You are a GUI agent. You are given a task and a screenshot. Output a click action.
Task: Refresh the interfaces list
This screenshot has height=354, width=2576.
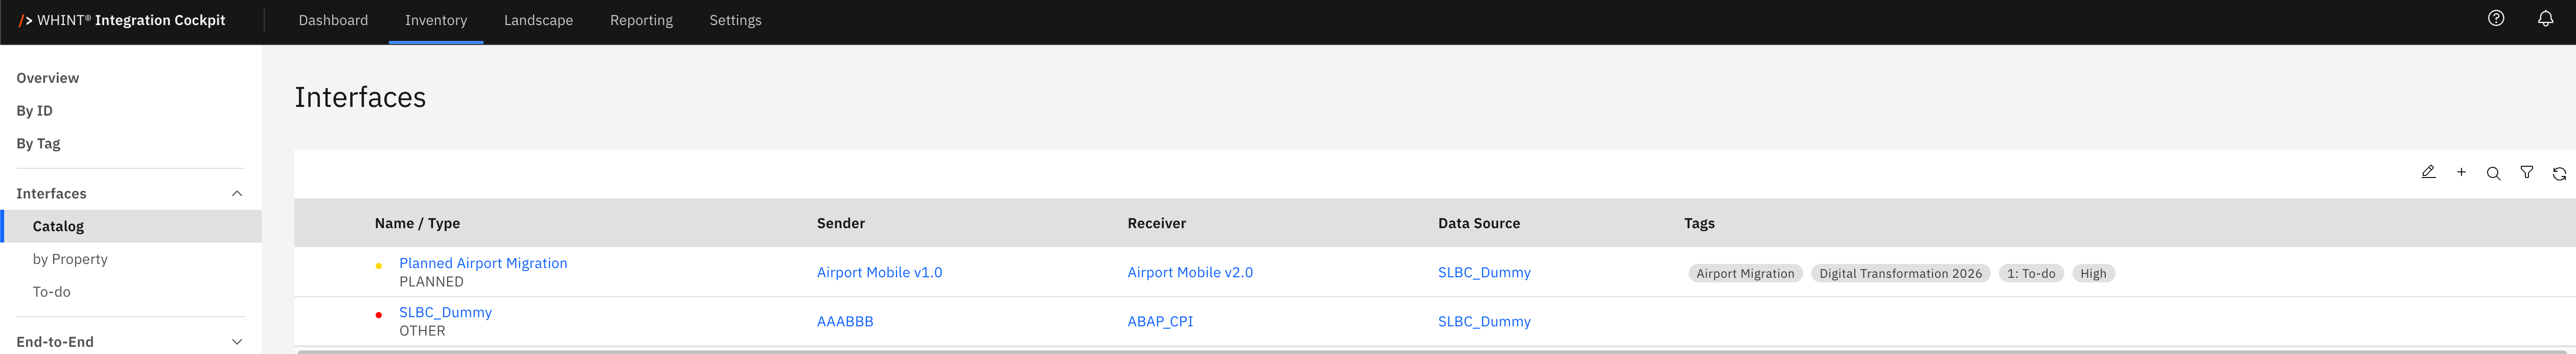tap(2559, 173)
